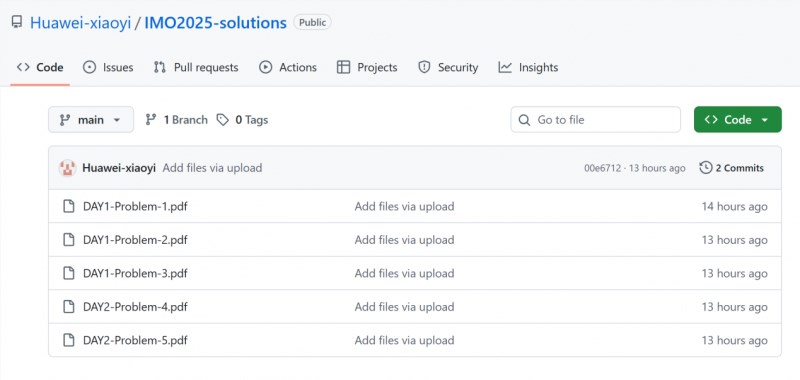
Task: Switch to the Pull requests tab
Action: [x=196, y=67]
